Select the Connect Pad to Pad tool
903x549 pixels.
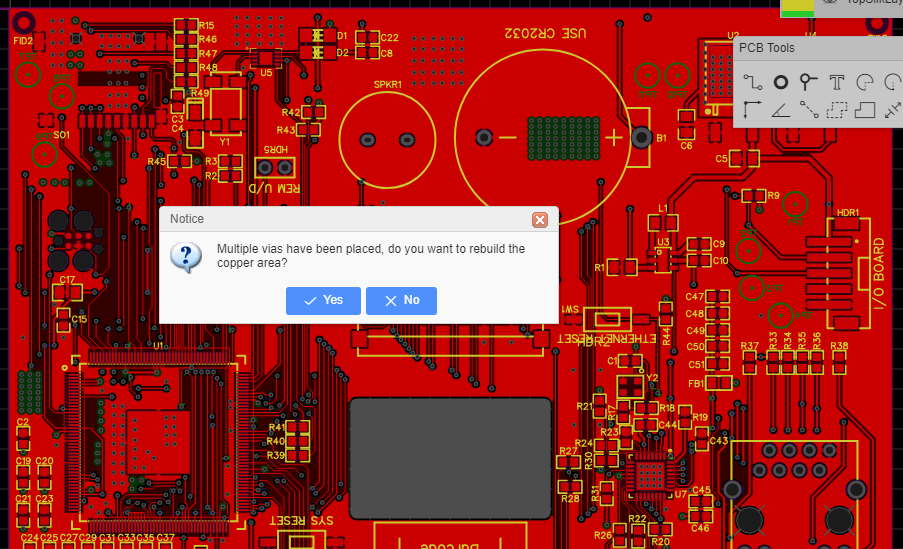[x=809, y=109]
